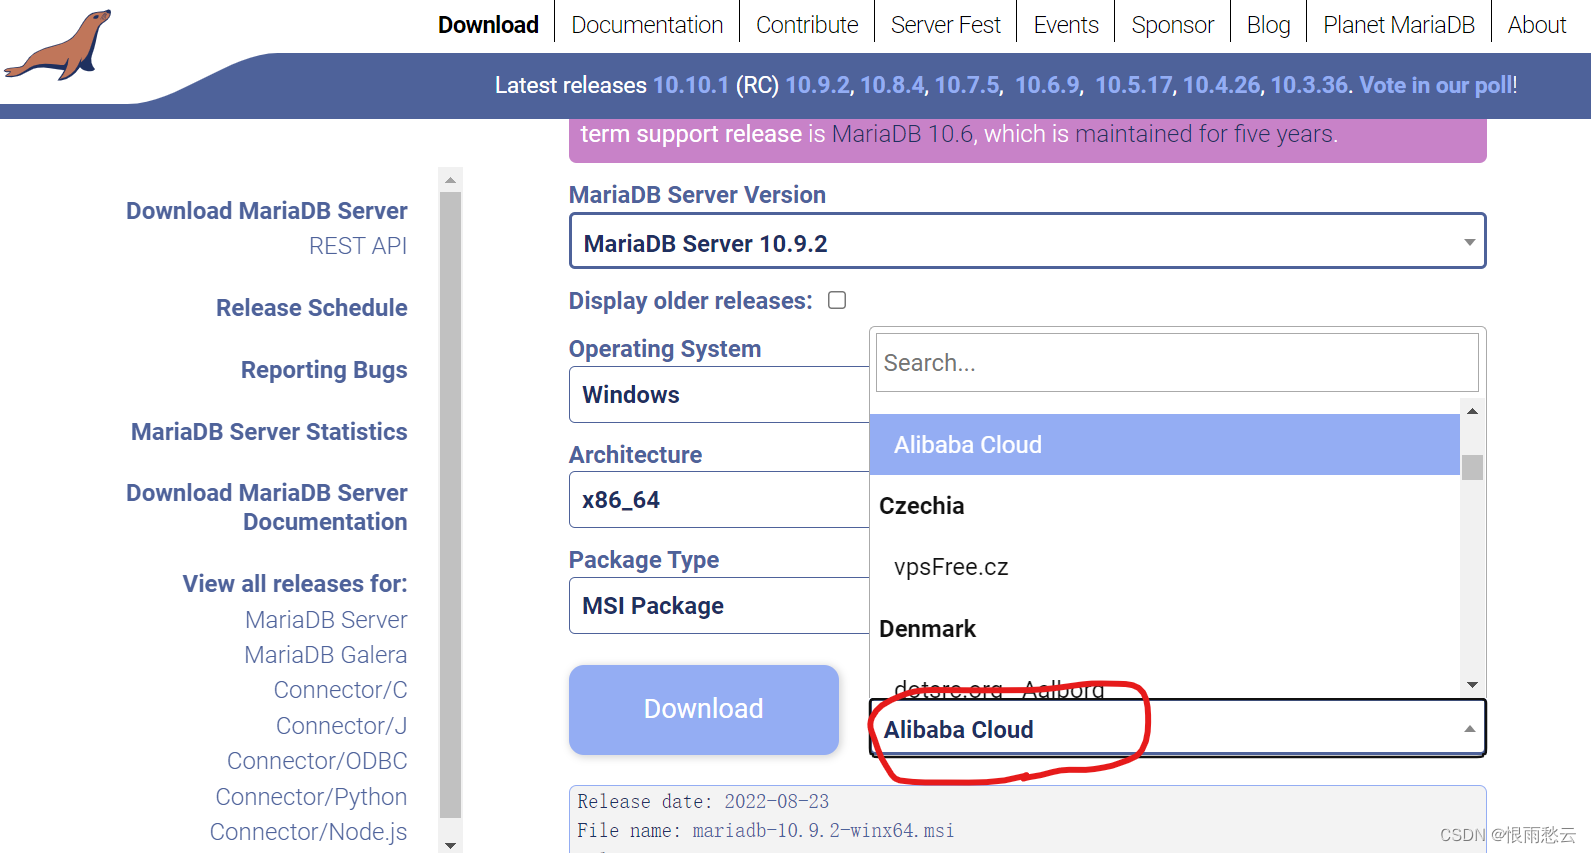Open the Download menu item

[x=488, y=25]
